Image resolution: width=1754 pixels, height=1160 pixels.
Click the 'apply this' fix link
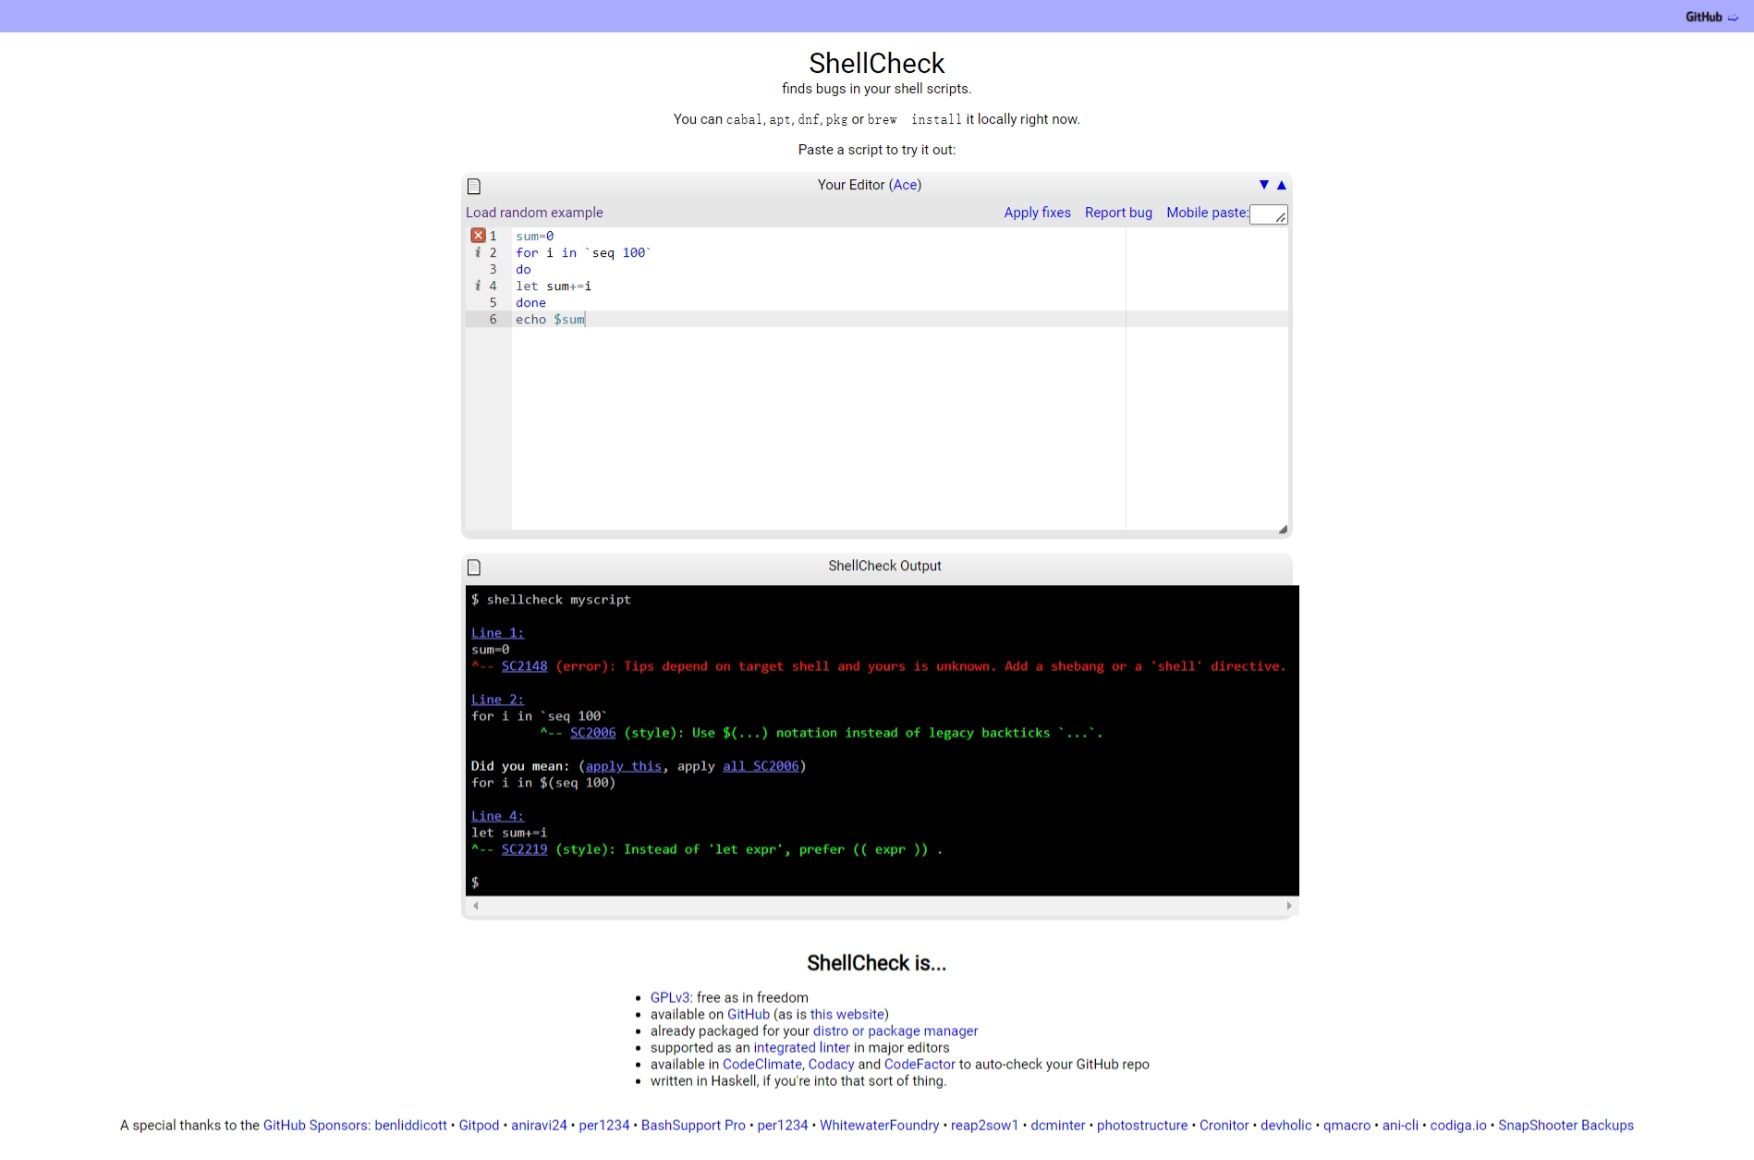624,766
